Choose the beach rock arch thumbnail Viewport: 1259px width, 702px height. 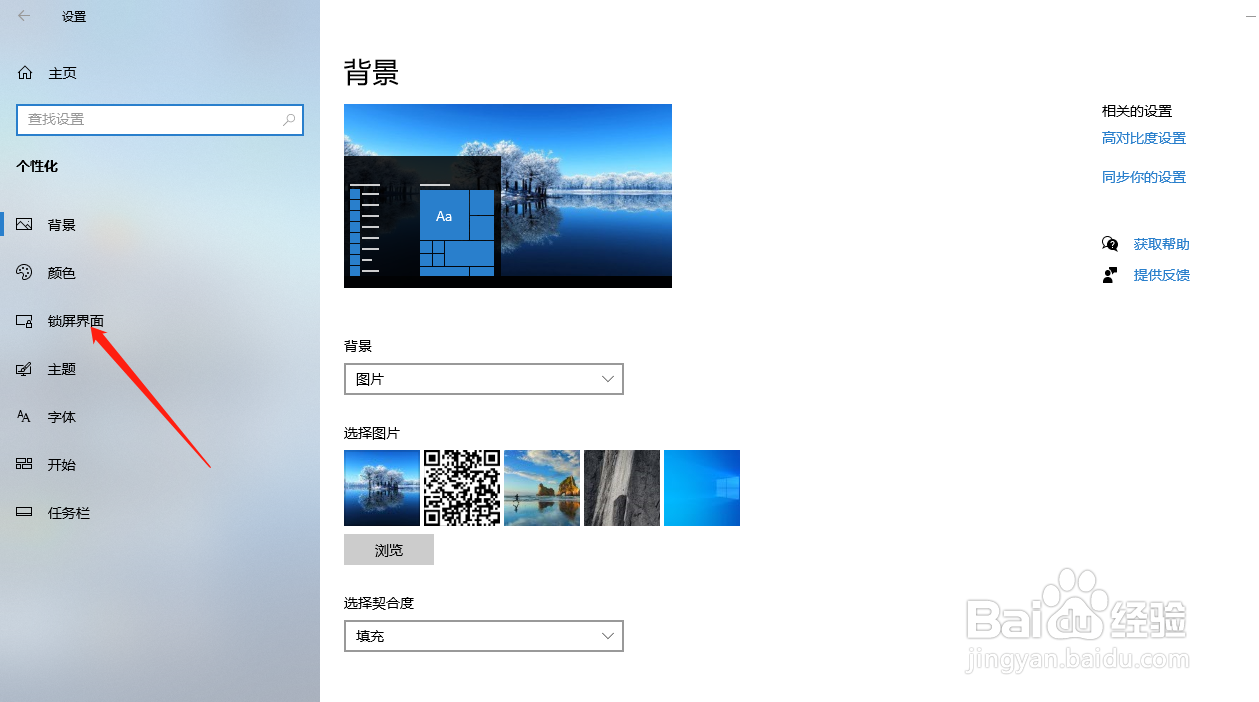tap(542, 488)
